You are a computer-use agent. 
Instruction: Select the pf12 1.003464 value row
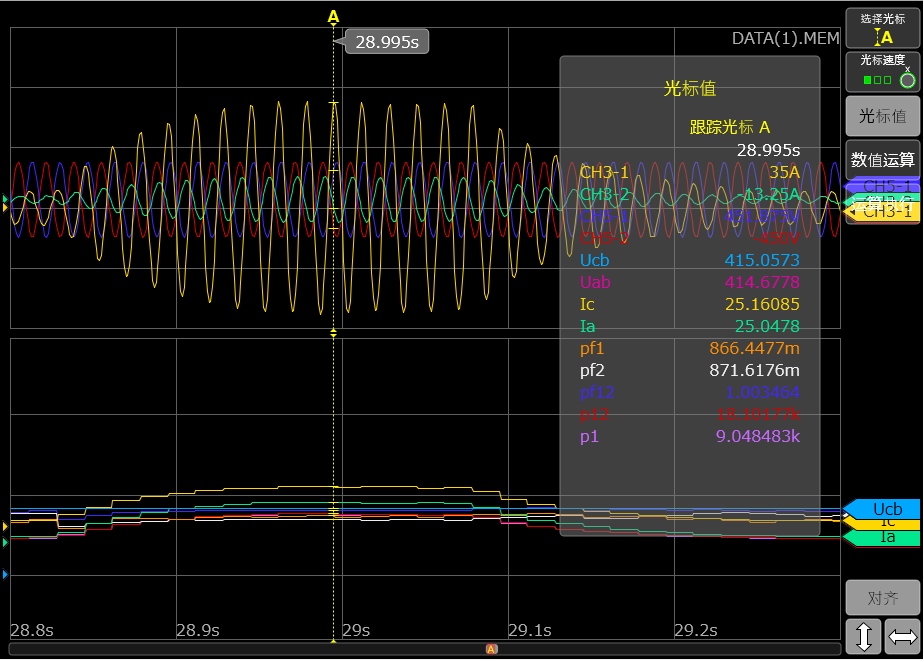(689, 392)
